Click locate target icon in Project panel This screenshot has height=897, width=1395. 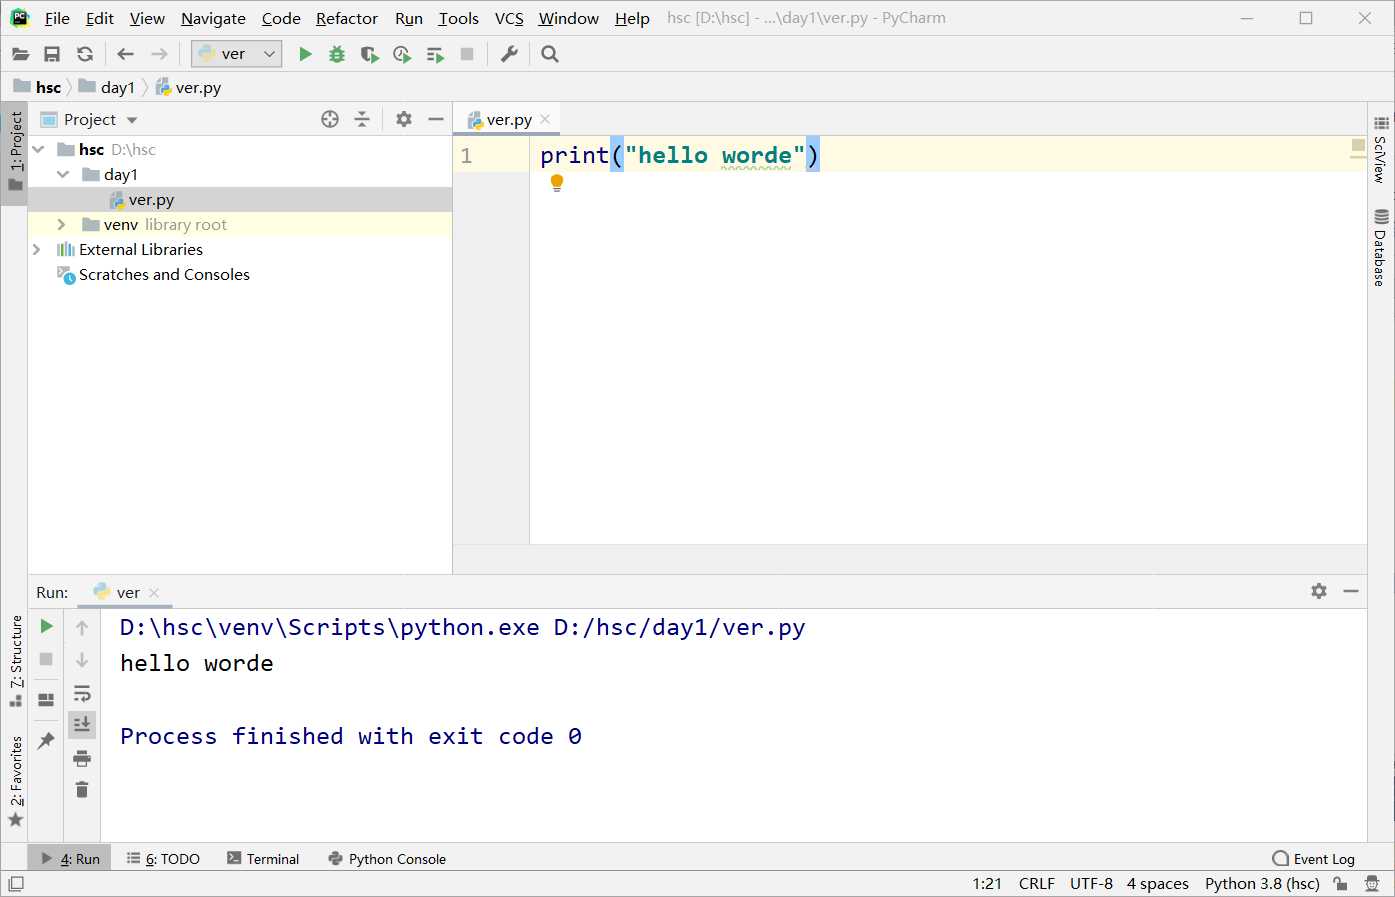pyautogui.click(x=330, y=119)
